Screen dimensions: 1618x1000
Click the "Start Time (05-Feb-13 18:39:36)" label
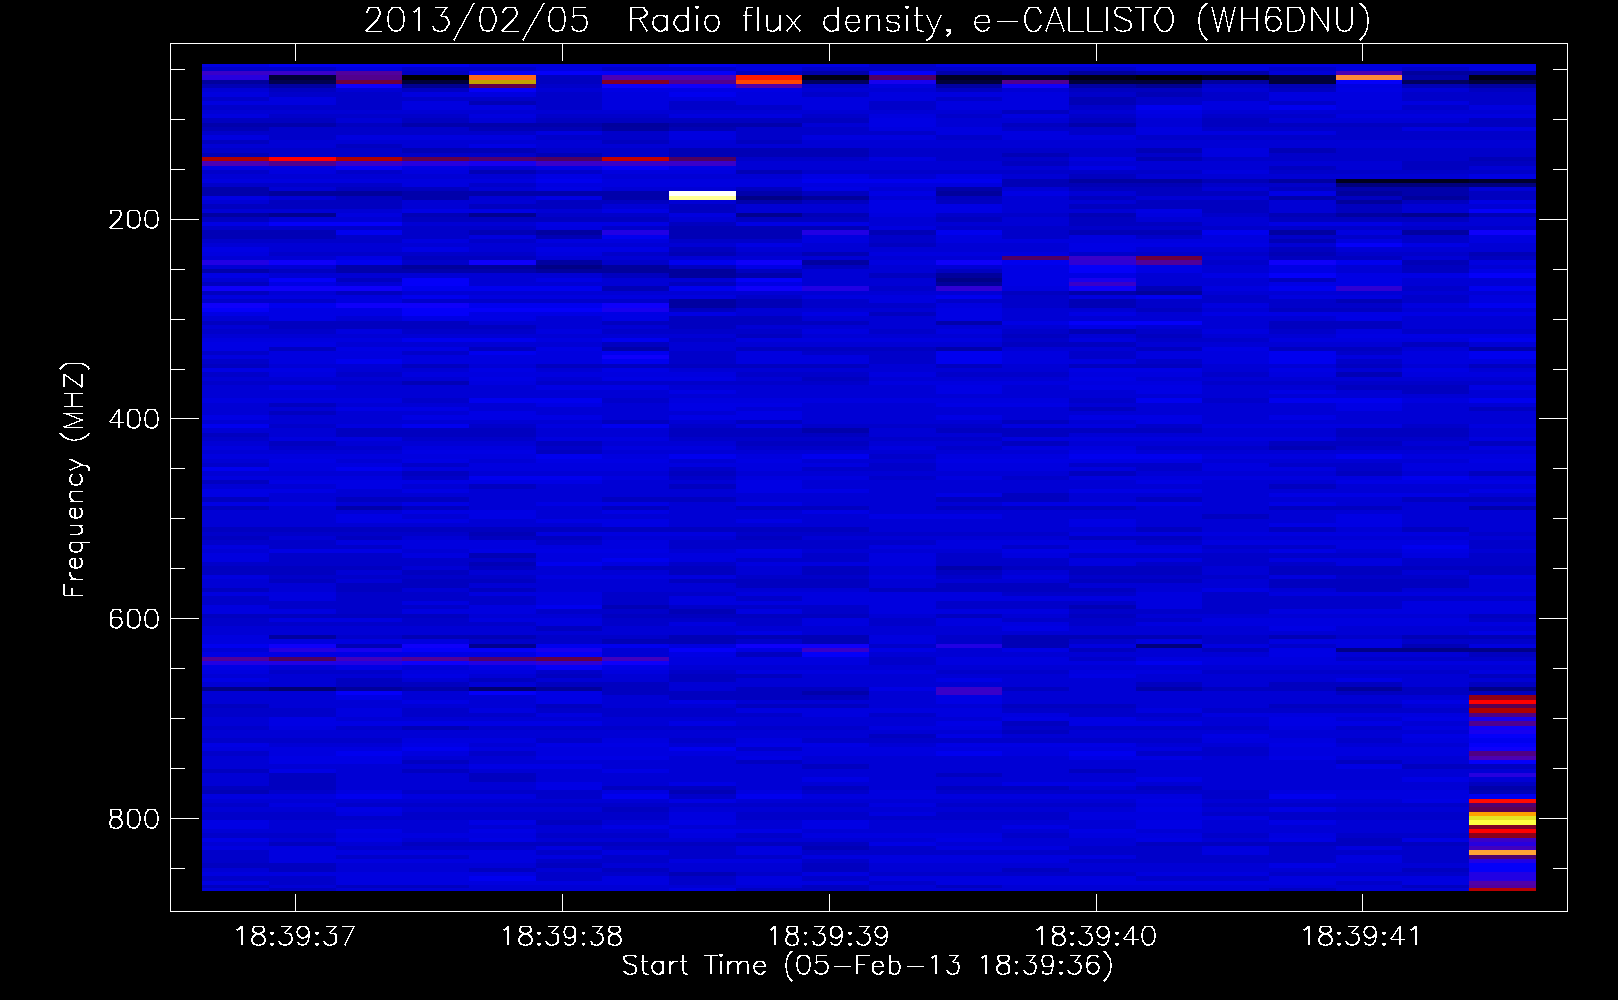[x=867, y=966]
